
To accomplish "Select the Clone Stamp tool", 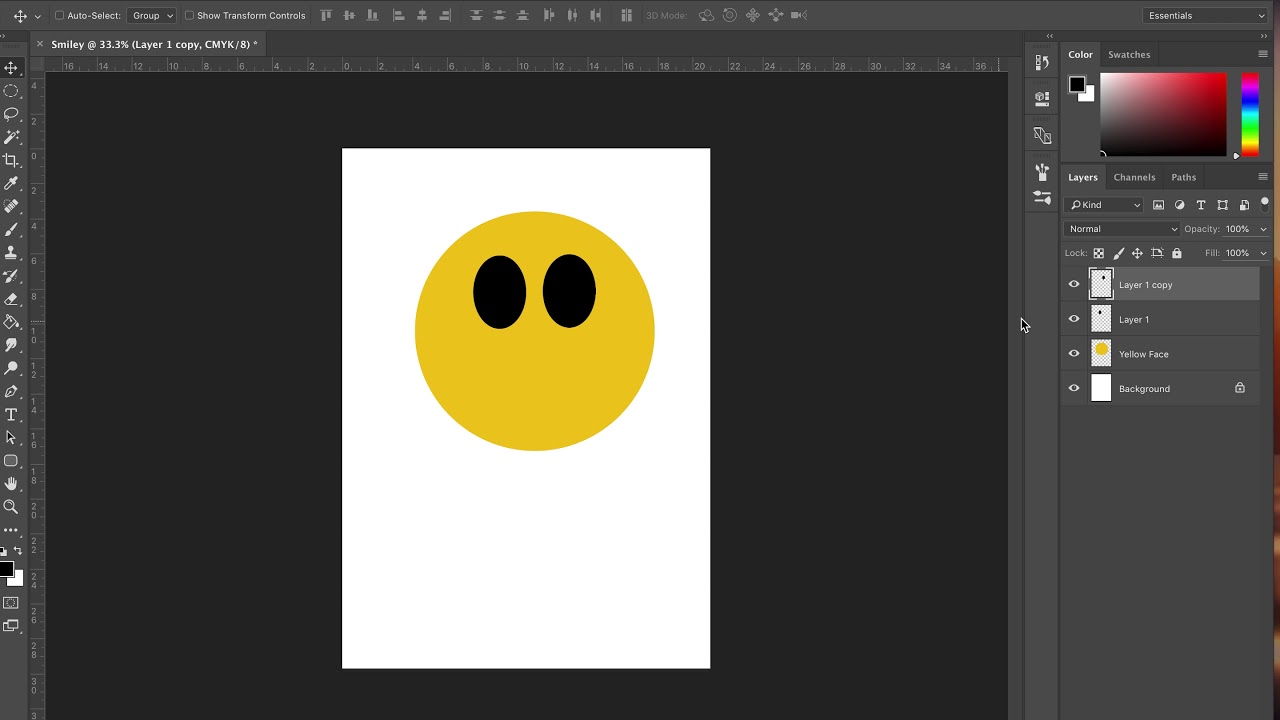I will 11,253.
